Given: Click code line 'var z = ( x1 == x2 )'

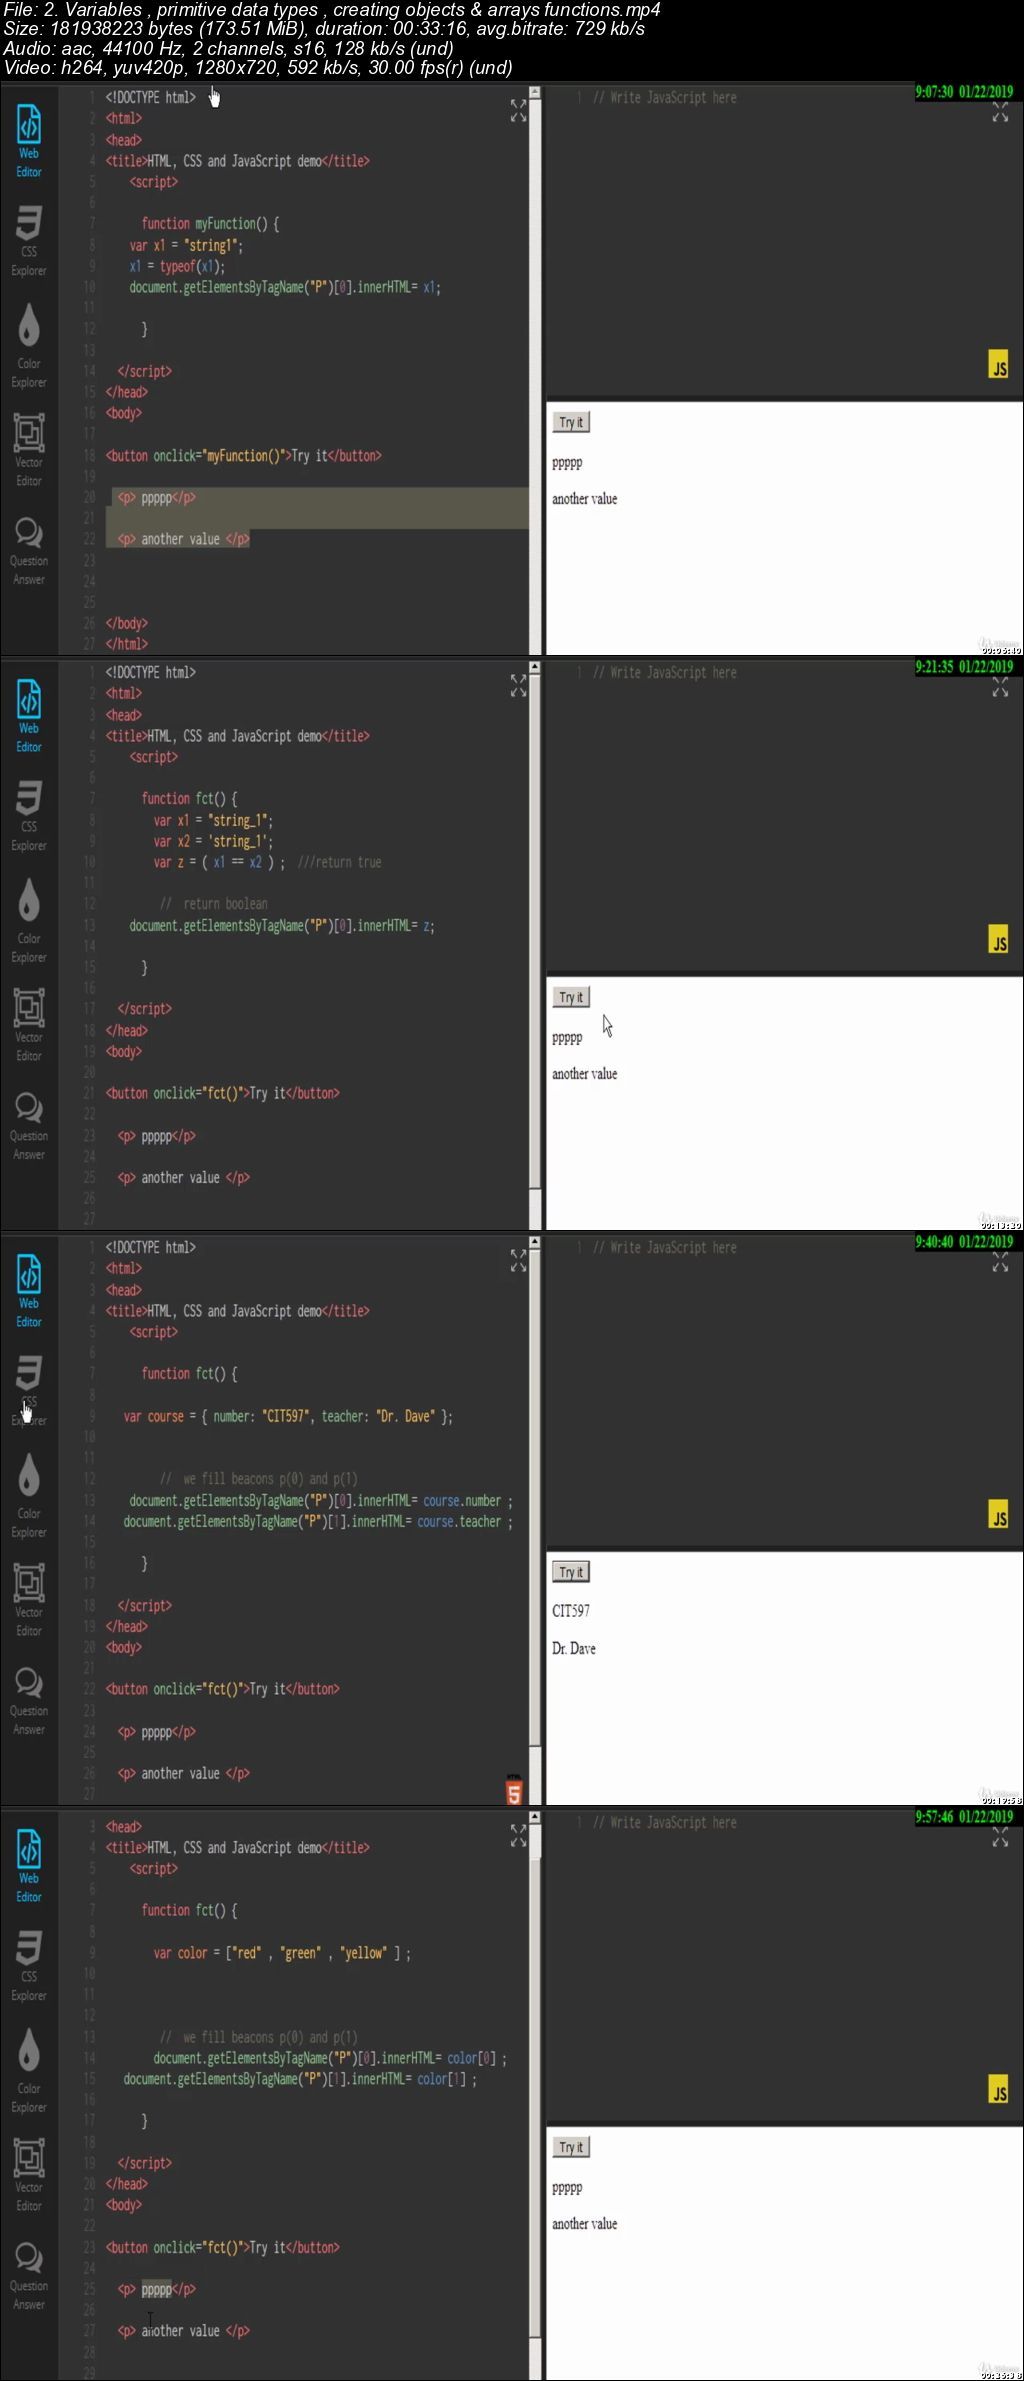Looking at the screenshot, I should tap(219, 862).
